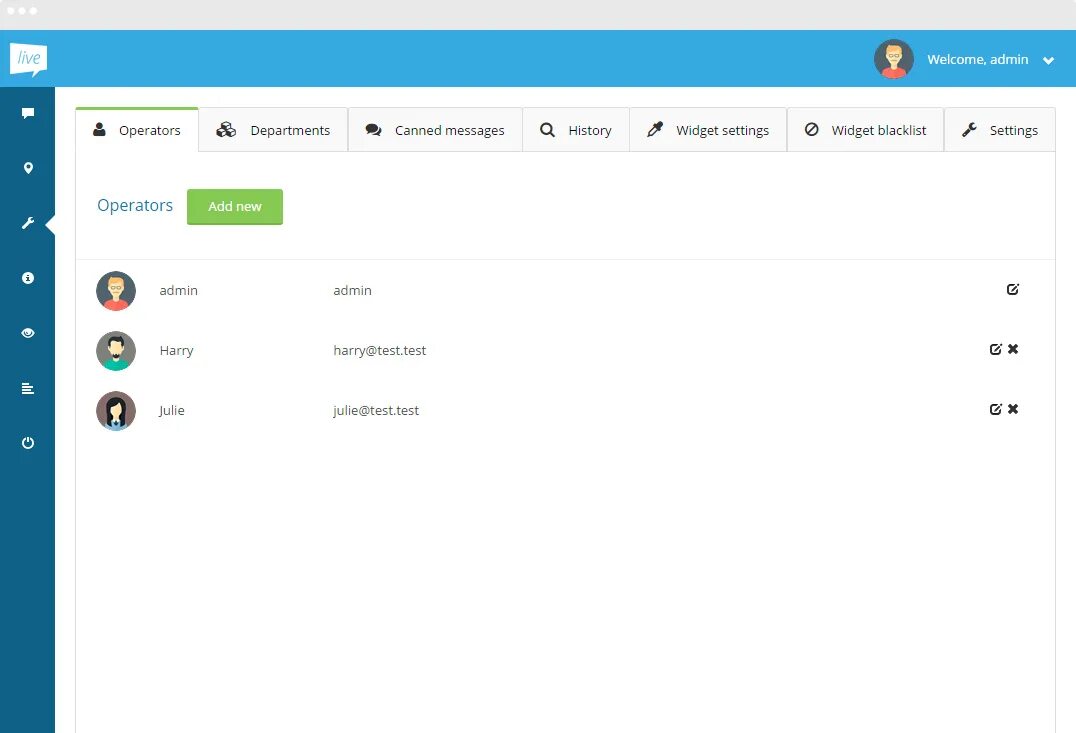1076x733 pixels.
Task: Click the power sidebar icon
Action: pyautogui.click(x=28, y=443)
